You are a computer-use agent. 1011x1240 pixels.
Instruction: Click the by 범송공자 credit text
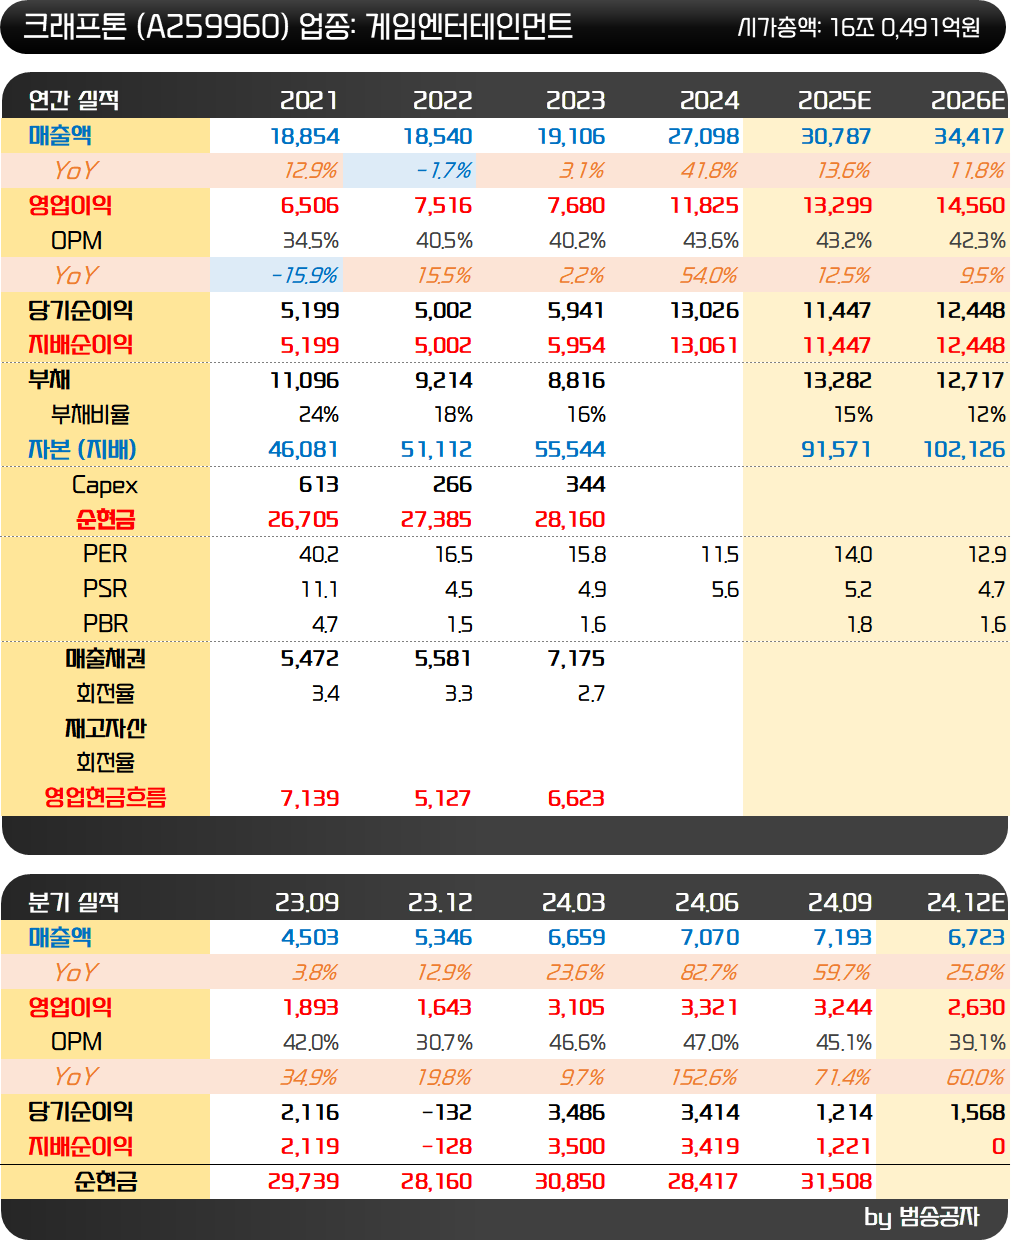click(x=921, y=1217)
